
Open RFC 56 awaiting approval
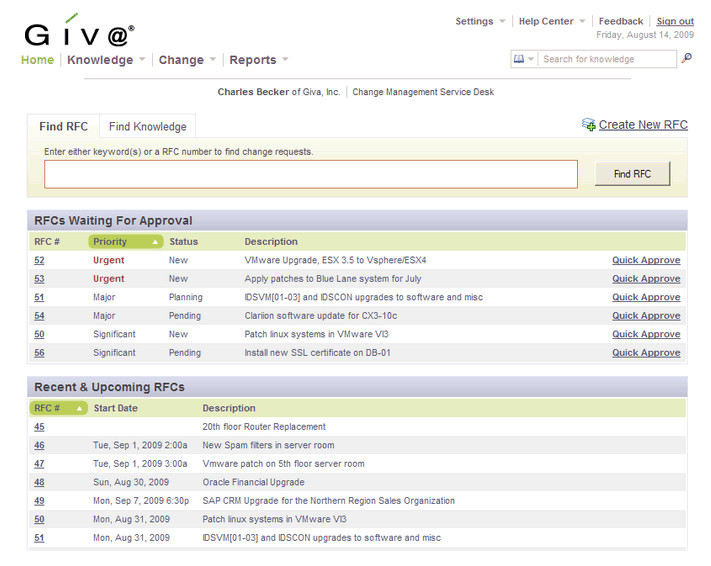click(x=39, y=353)
